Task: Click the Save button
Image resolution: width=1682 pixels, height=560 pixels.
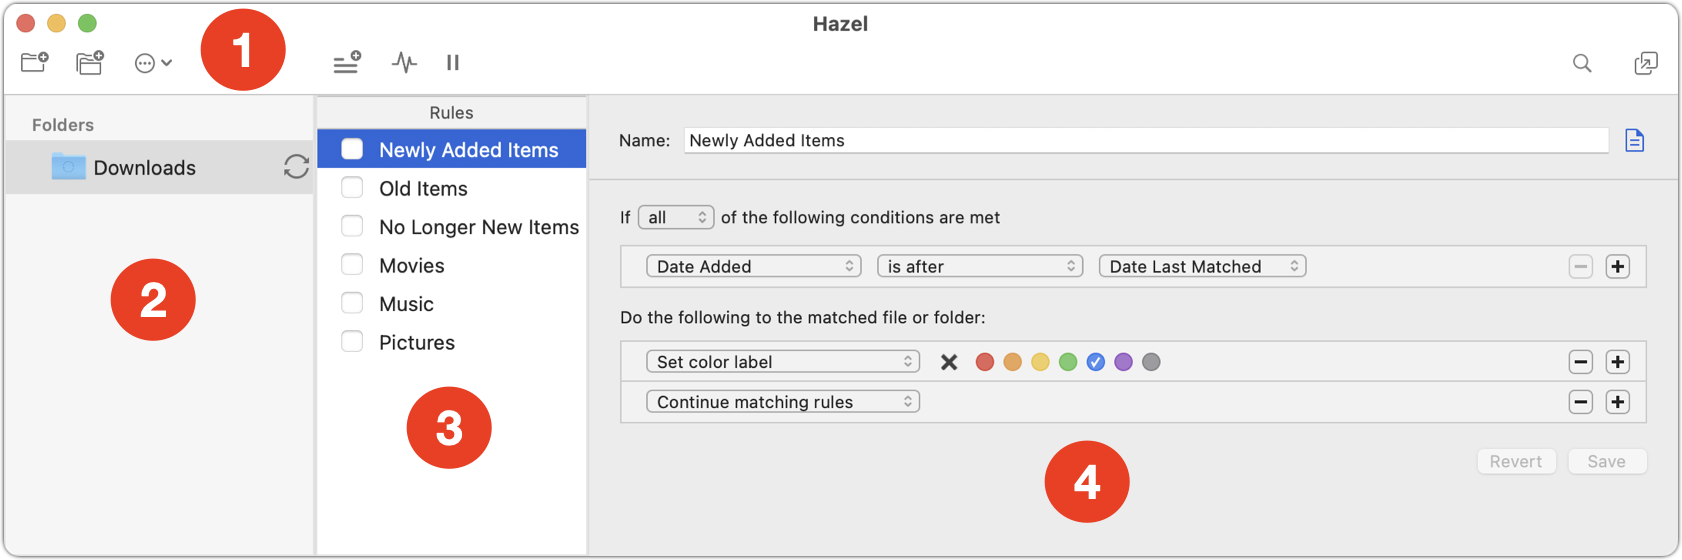Action: click(x=1606, y=461)
